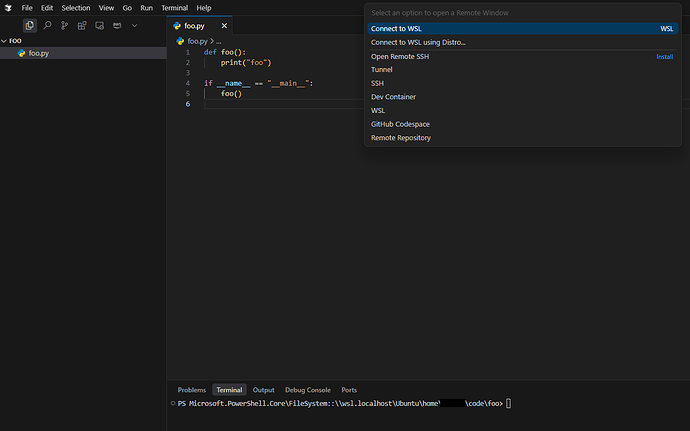Click foo() call on line 5
This screenshot has width=690, height=431.
coord(231,94)
